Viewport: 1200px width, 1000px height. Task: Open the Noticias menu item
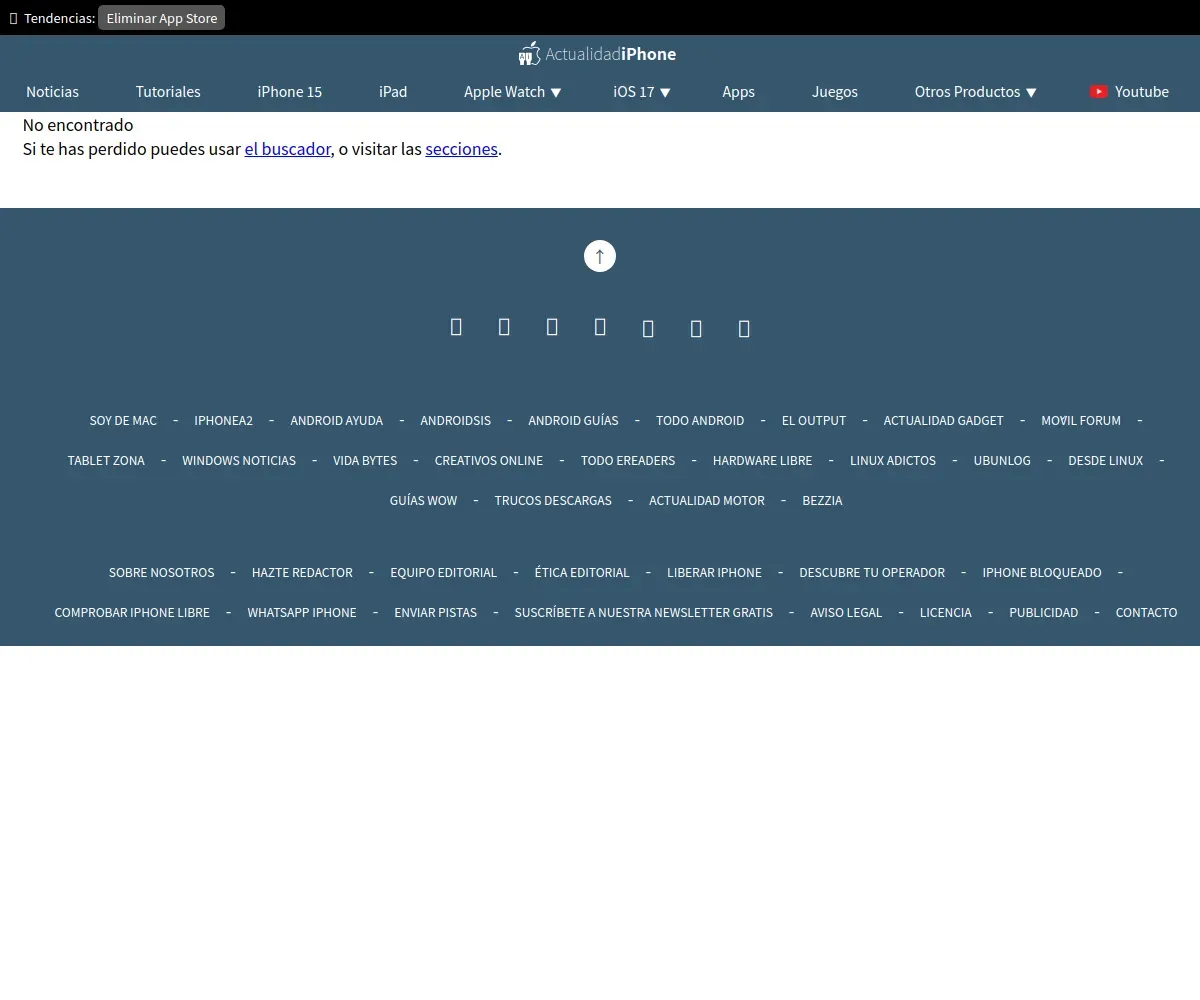coord(52,91)
